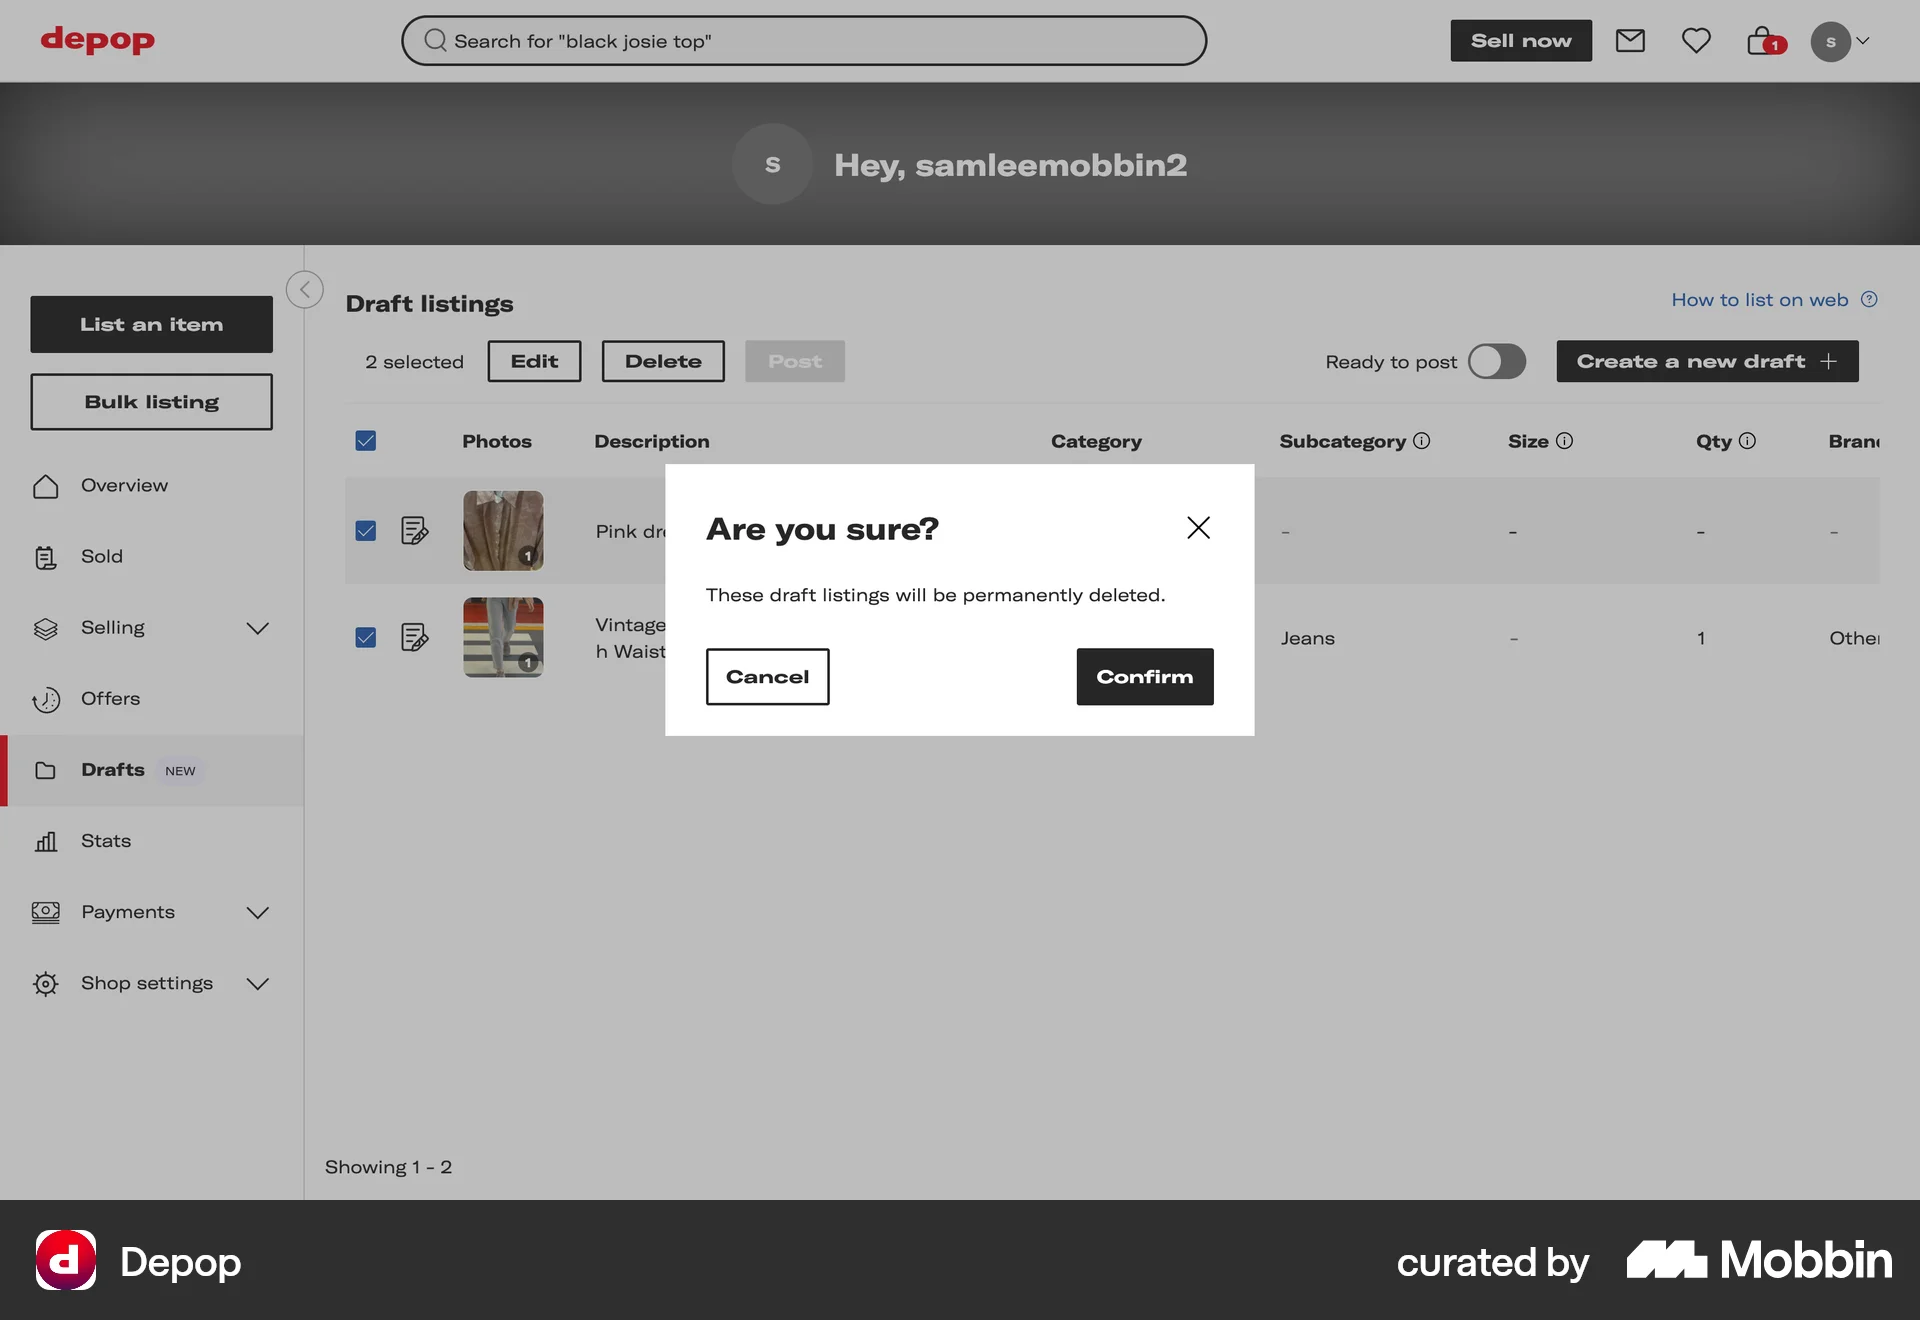Image resolution: width=1920 pixels, height=1320 pixels.
Task: Expand the Payments section
Action: [x=257, y=912]
